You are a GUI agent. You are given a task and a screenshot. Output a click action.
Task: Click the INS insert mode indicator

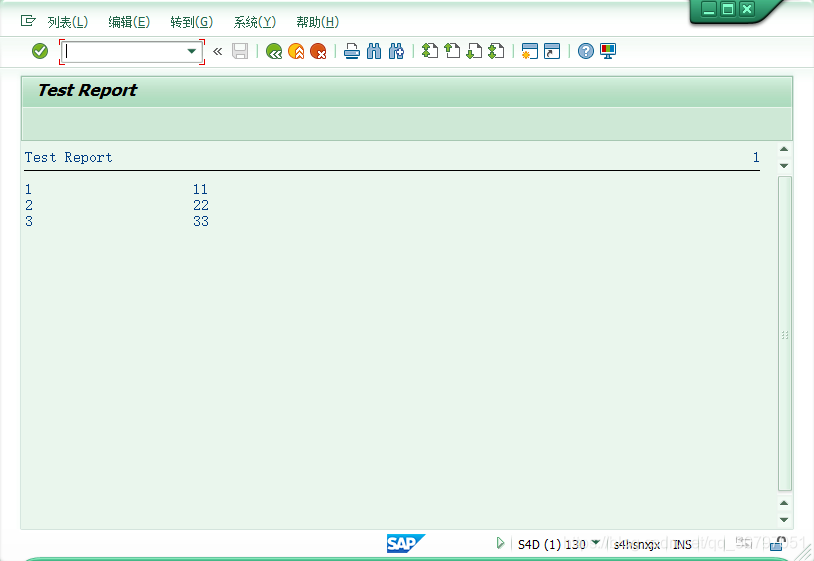[682, 544]
